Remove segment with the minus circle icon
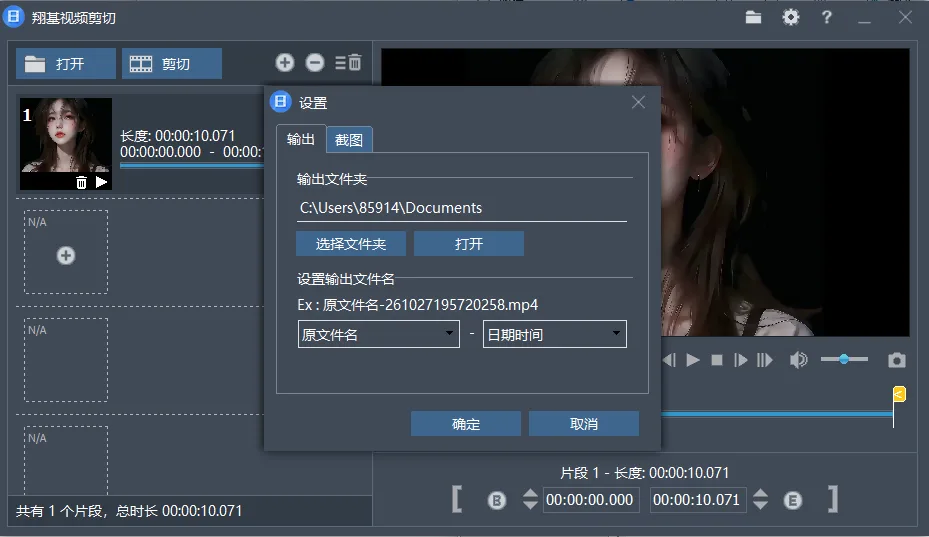The image size is (929, 537). point(315,62)
